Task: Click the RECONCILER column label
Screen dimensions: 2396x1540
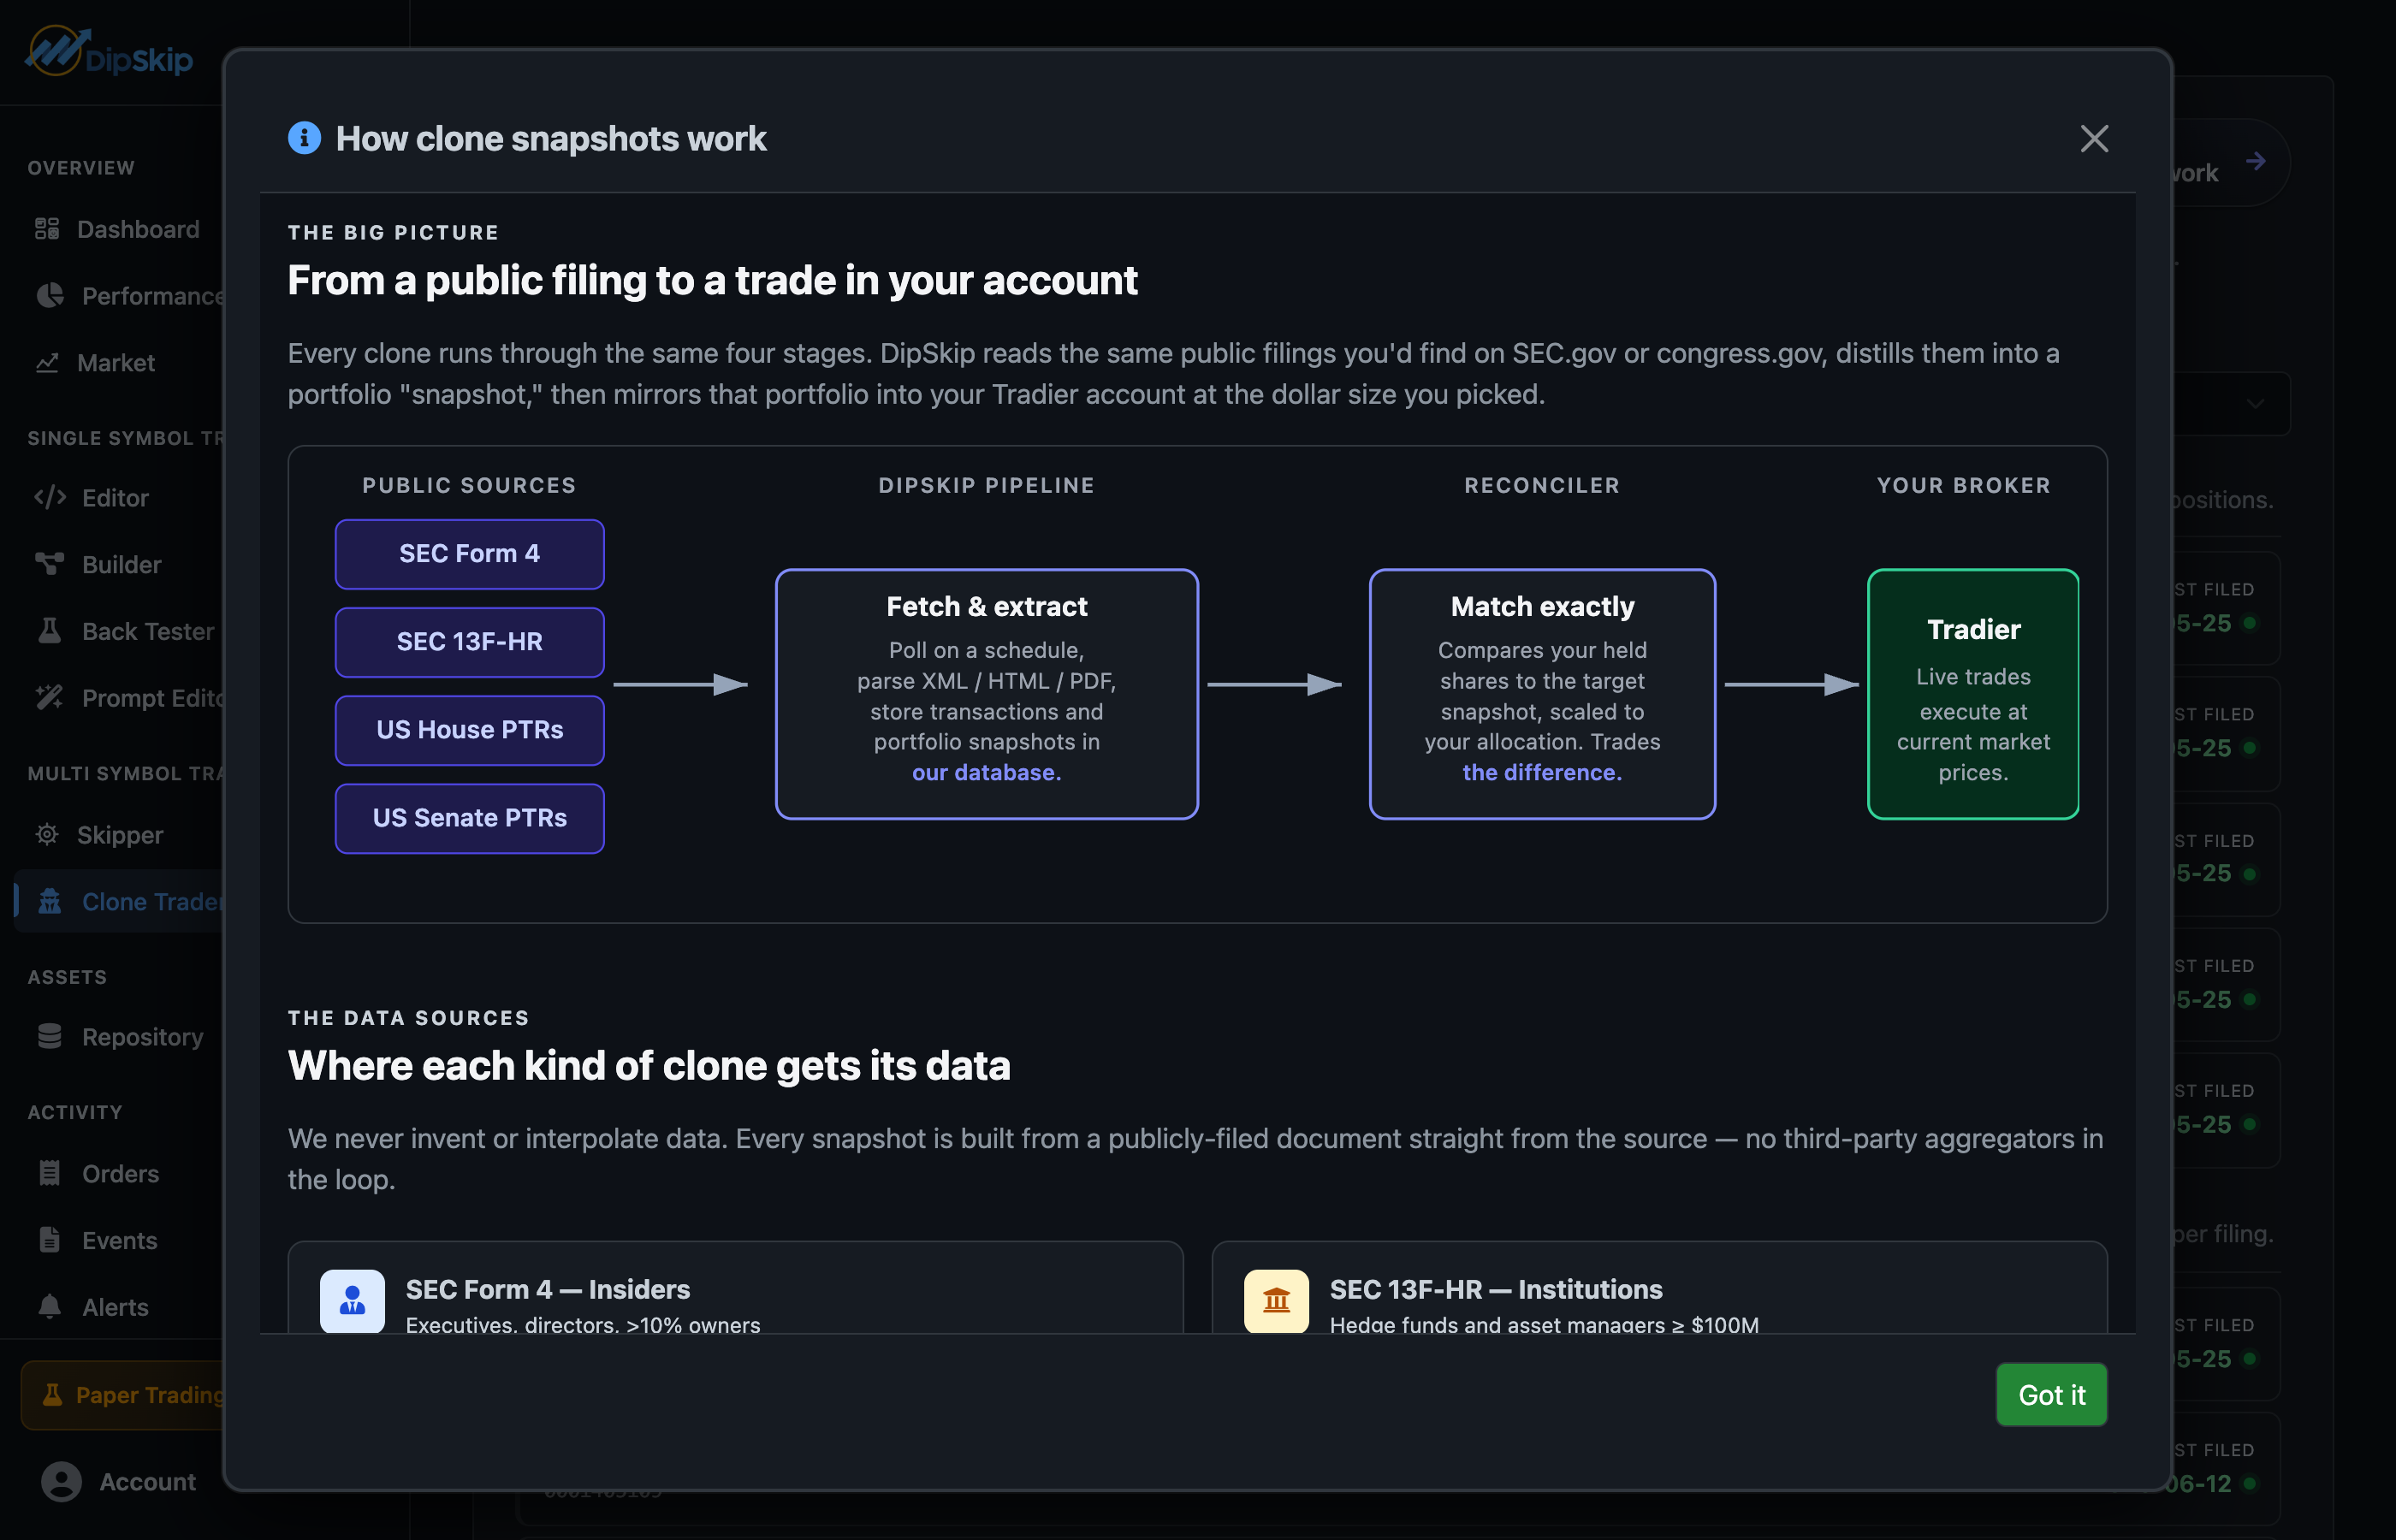Action: coord(1542,486)
